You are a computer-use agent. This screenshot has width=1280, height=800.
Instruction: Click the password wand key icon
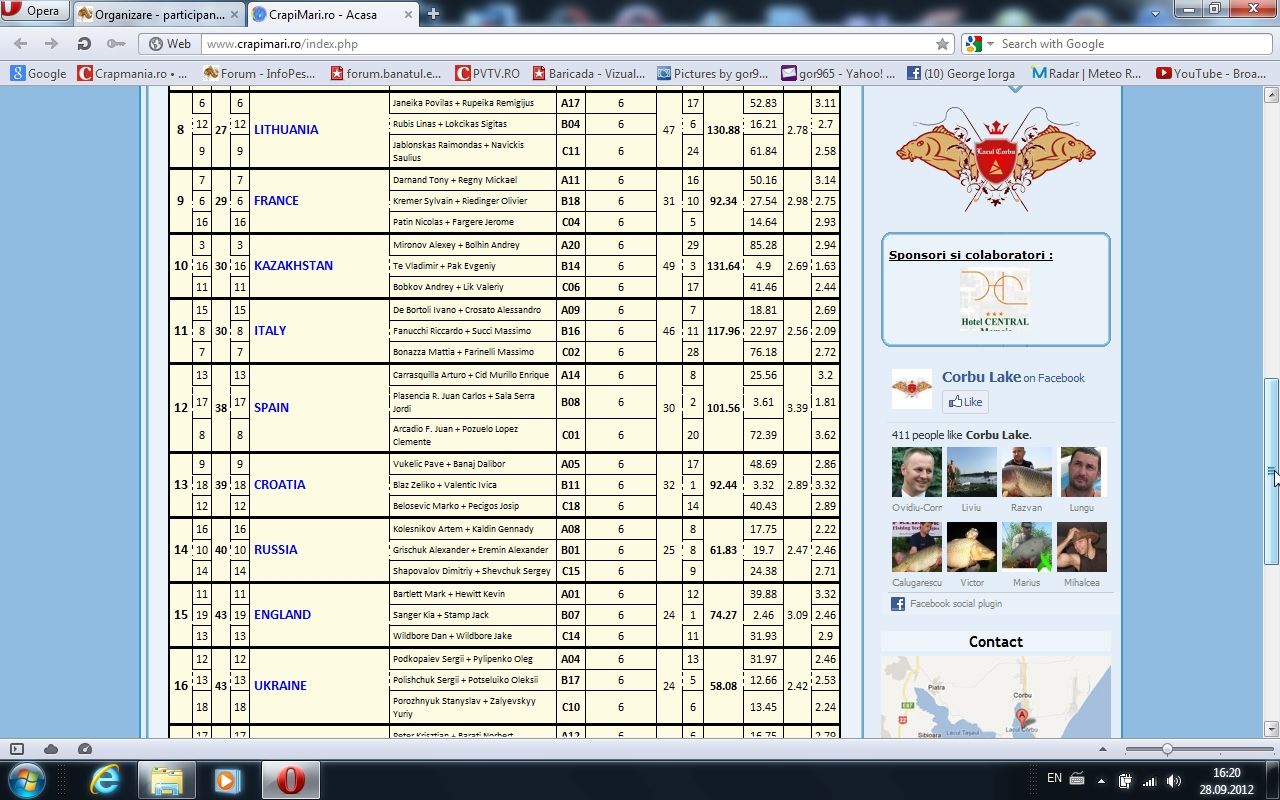pos(116,44)
